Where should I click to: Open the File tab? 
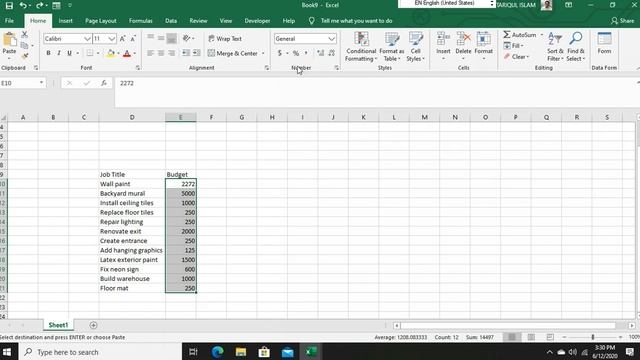9,21
